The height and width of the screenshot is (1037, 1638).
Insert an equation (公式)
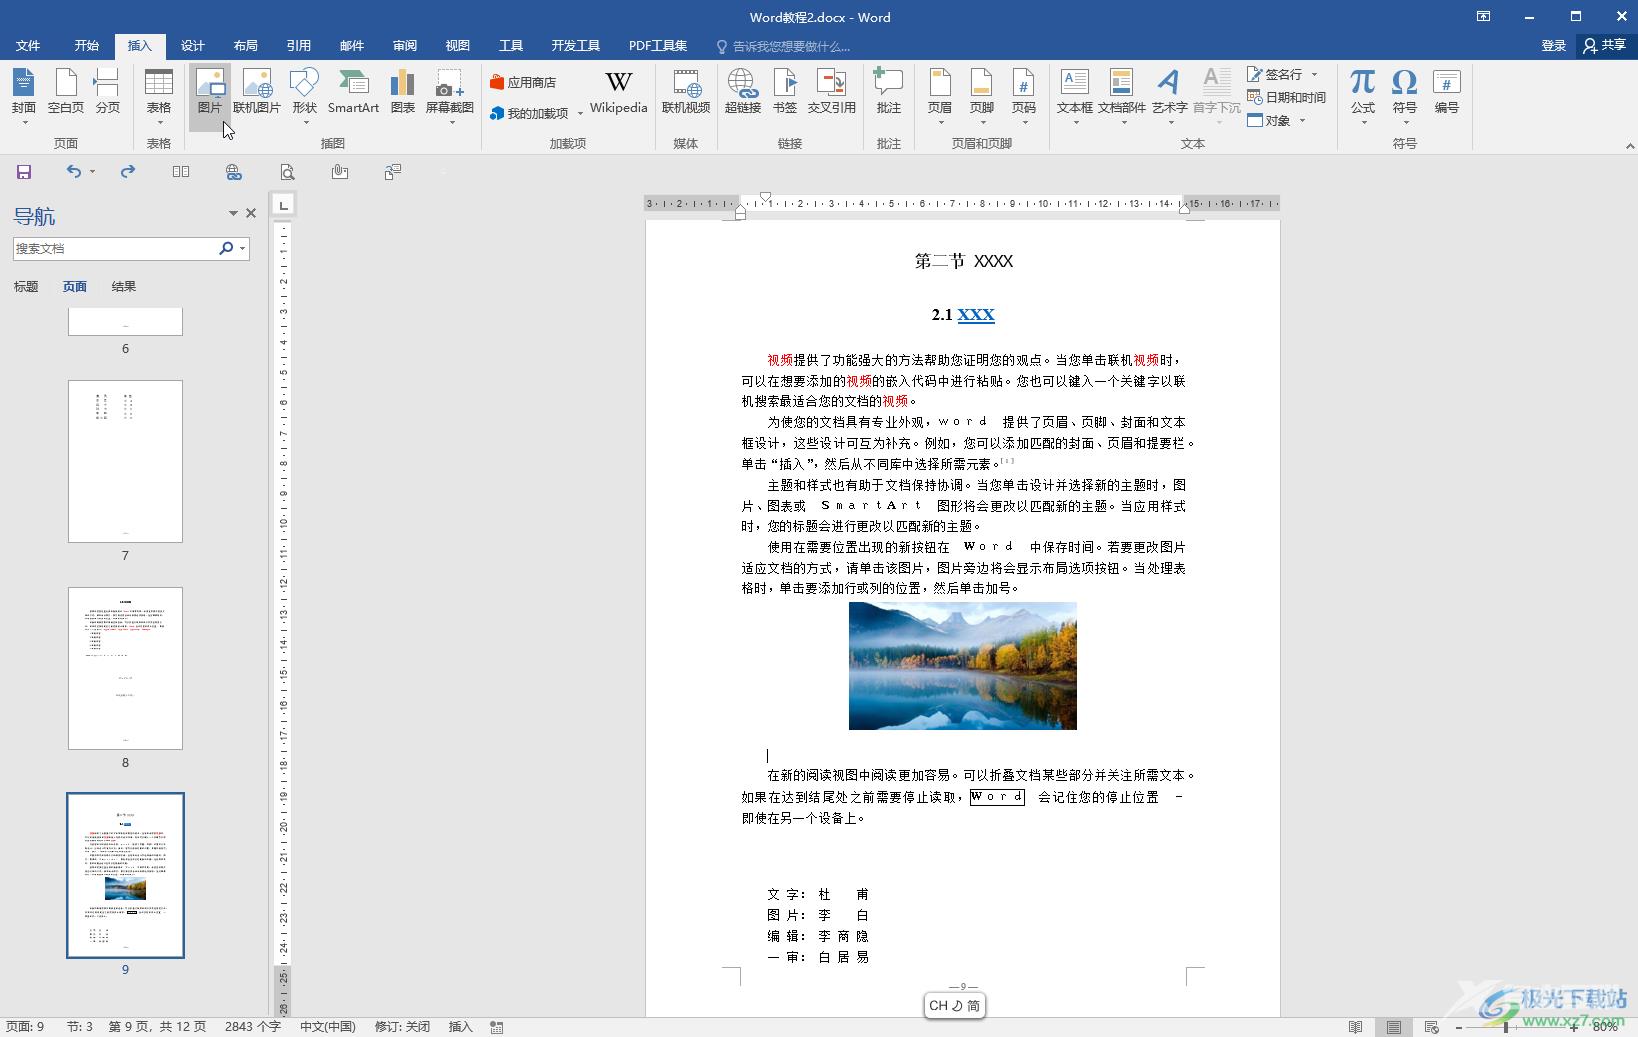click(x=1363, y=96)
